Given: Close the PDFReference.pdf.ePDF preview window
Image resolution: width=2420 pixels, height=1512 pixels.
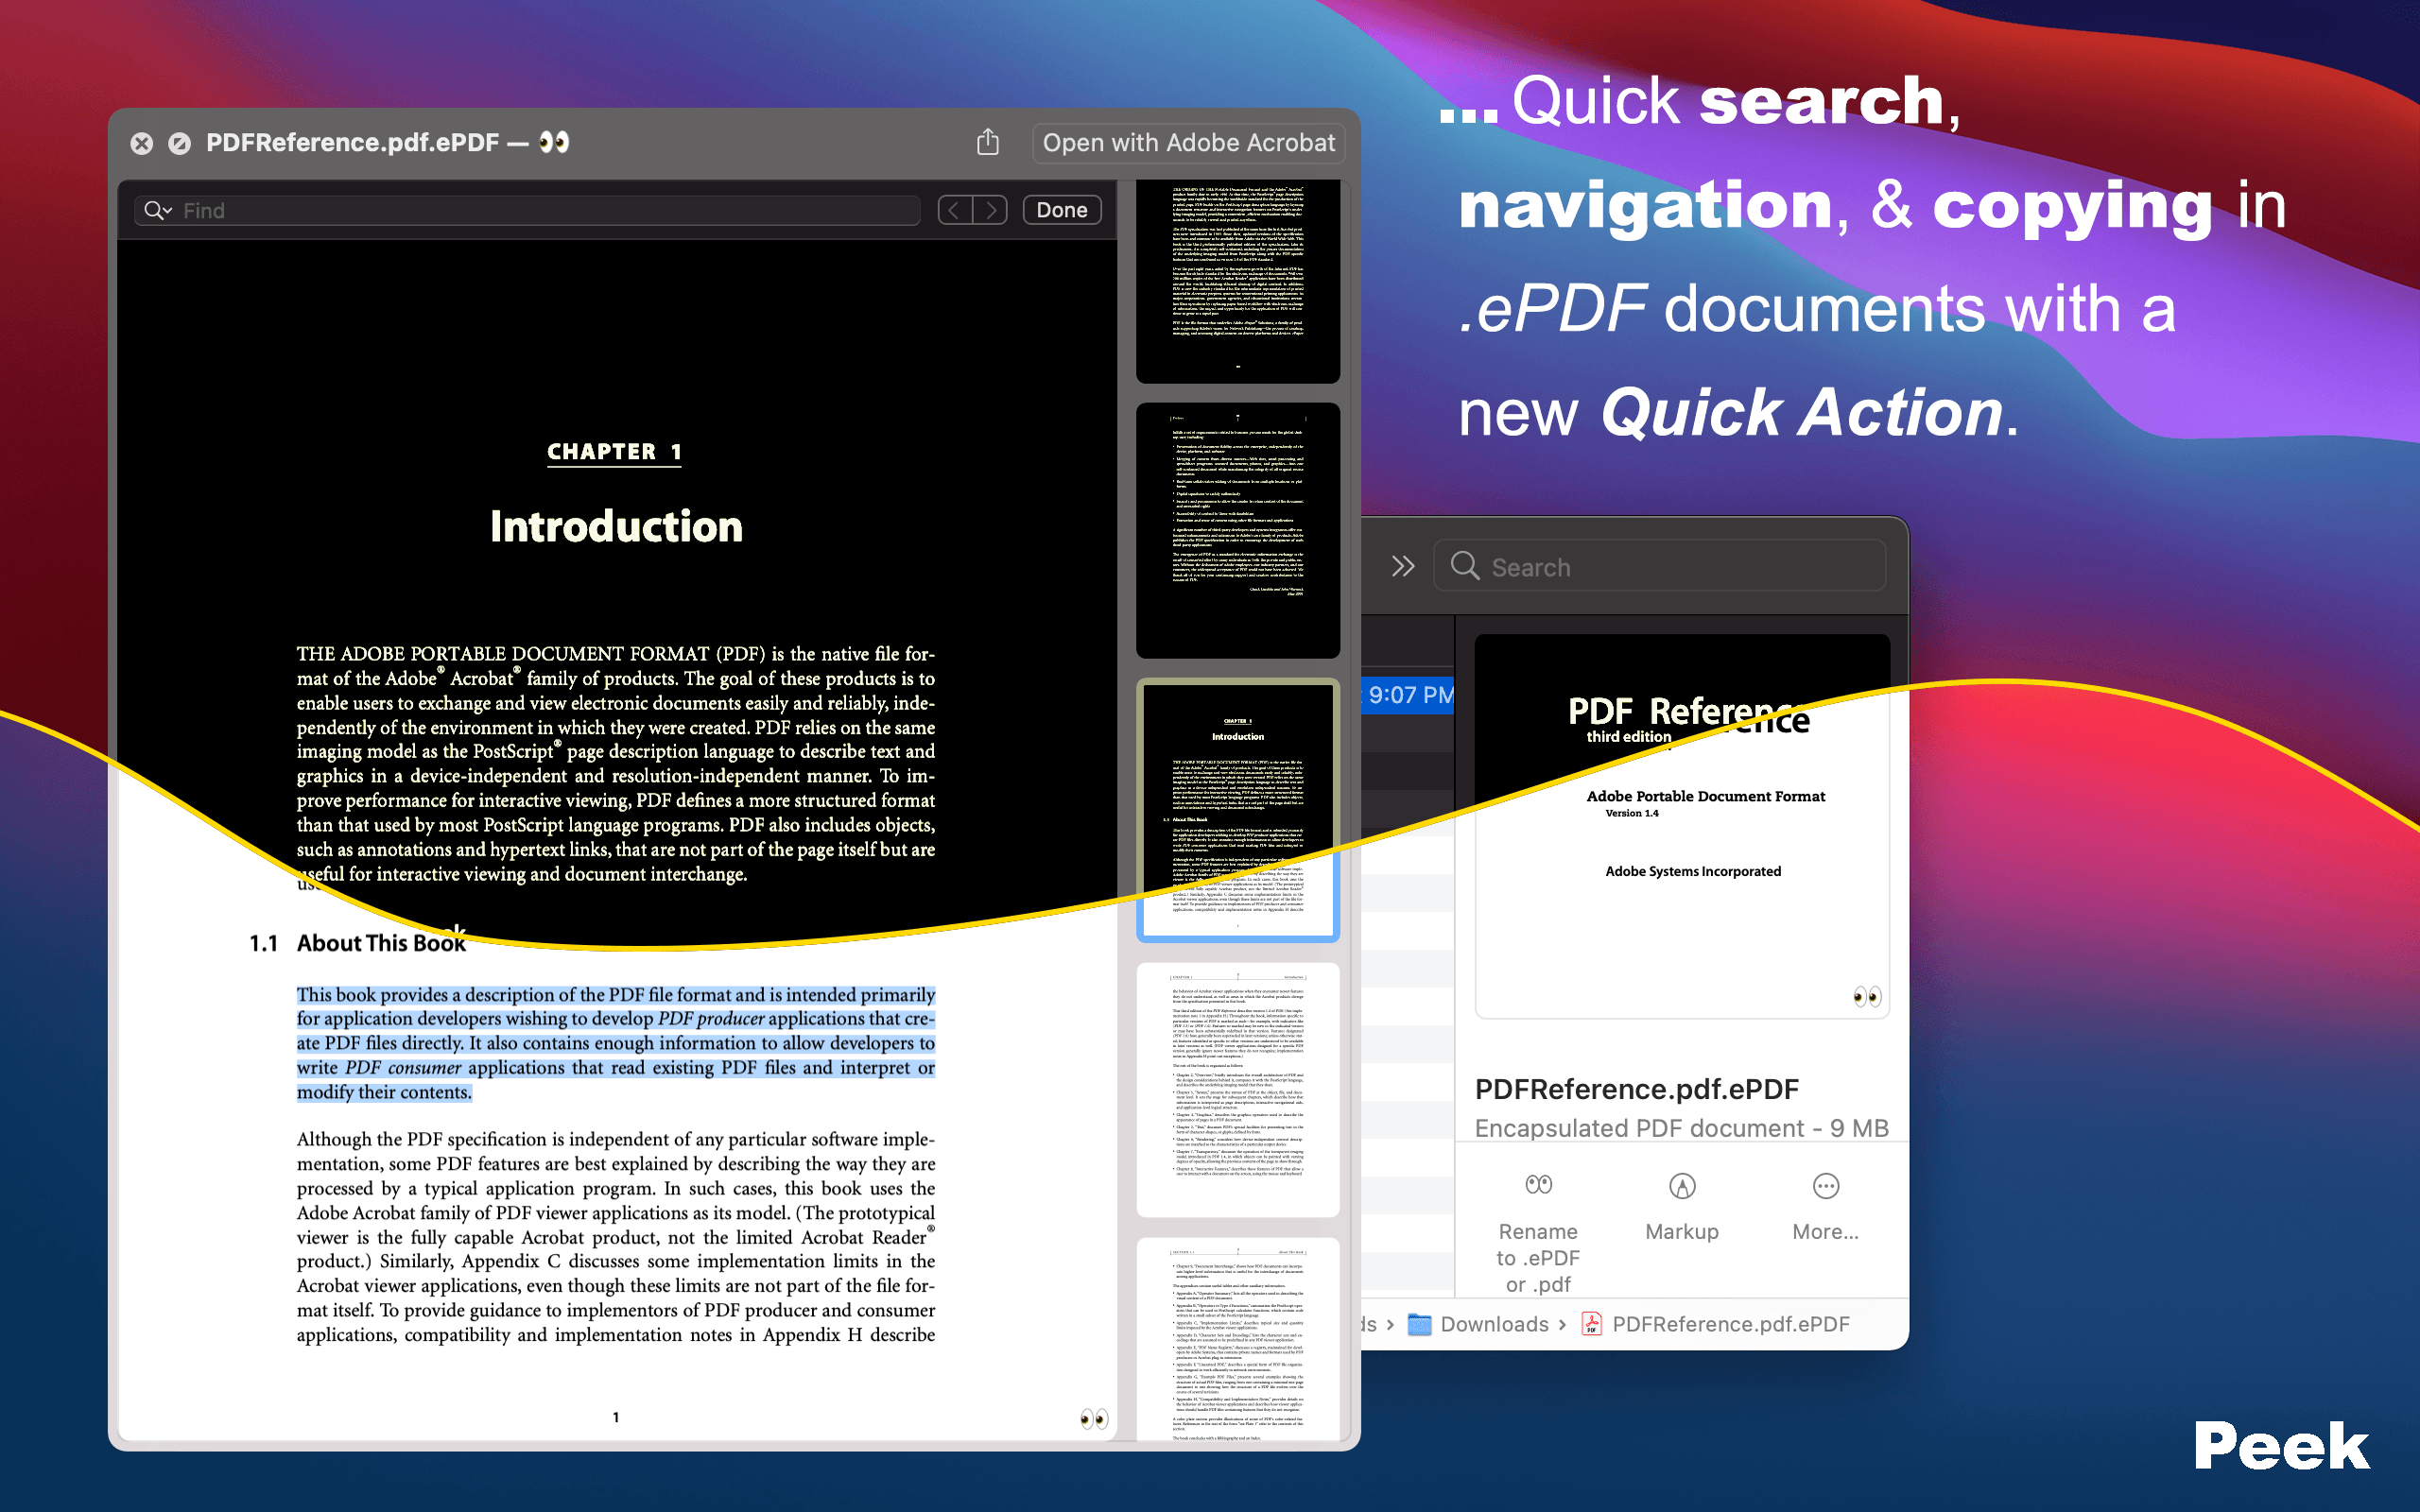Looking at the screenshot, I should (x=142, y=143).
